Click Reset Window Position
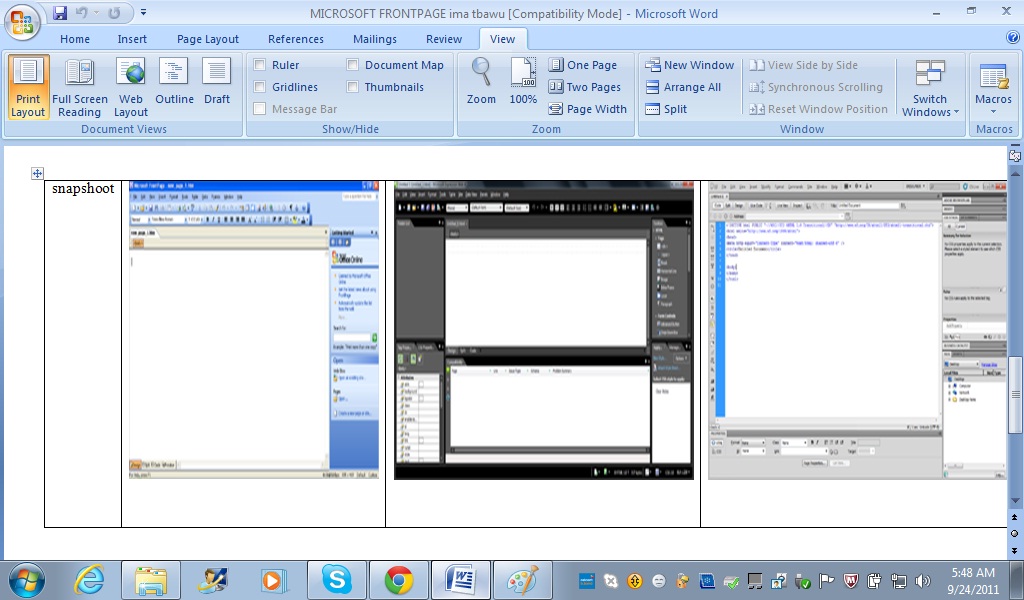Image resolution: width=1024 pixels, height=600 pixels. 818,109
